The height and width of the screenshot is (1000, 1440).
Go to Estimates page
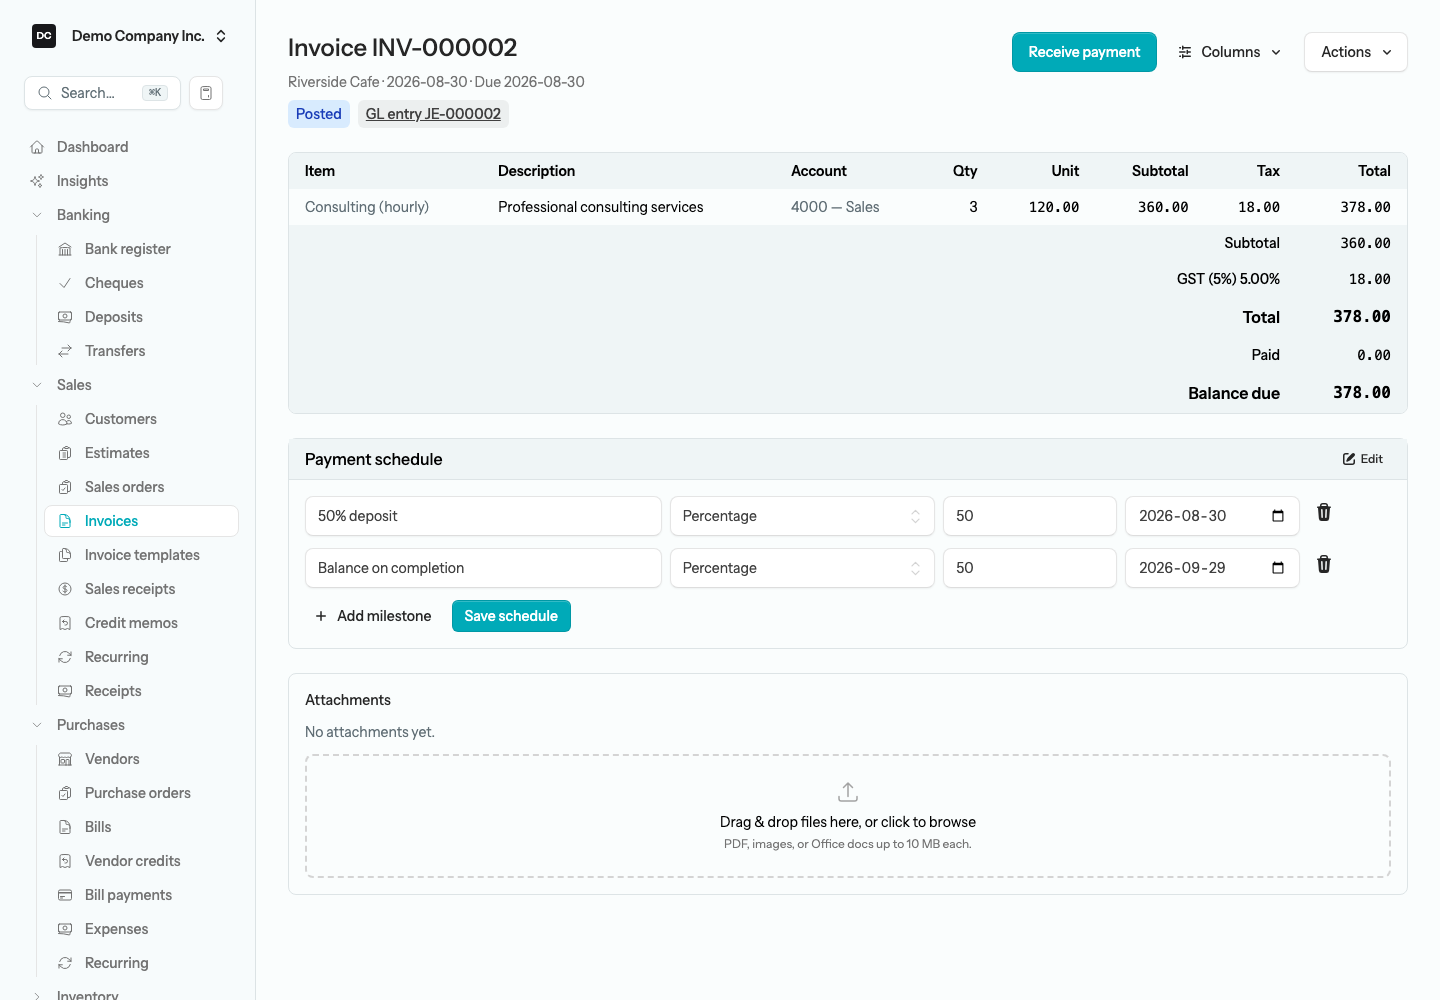141,453
